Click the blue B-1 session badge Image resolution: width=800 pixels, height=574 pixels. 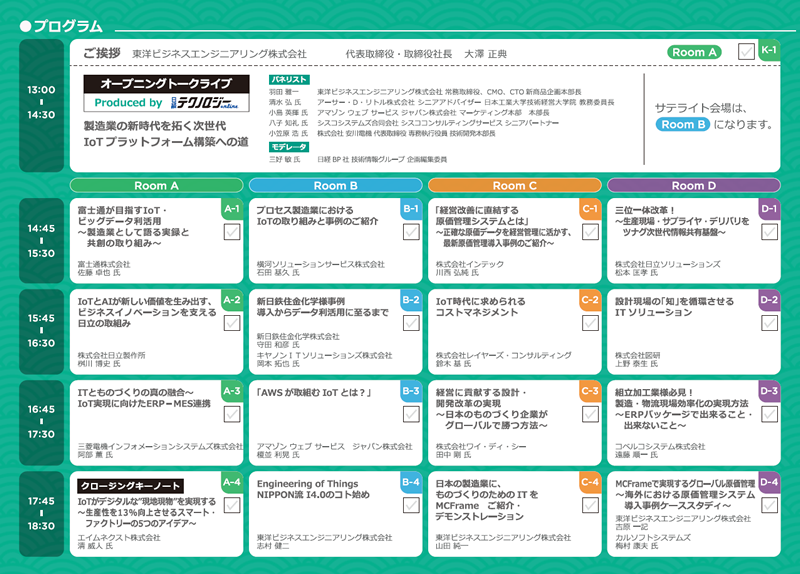[x=410, y=208]
